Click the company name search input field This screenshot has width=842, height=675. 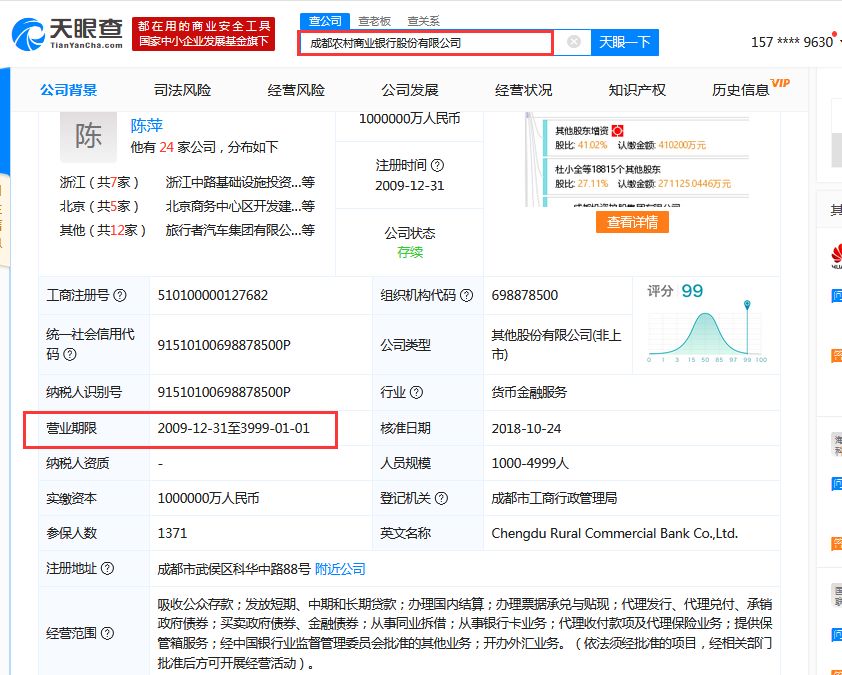[425, 43]
